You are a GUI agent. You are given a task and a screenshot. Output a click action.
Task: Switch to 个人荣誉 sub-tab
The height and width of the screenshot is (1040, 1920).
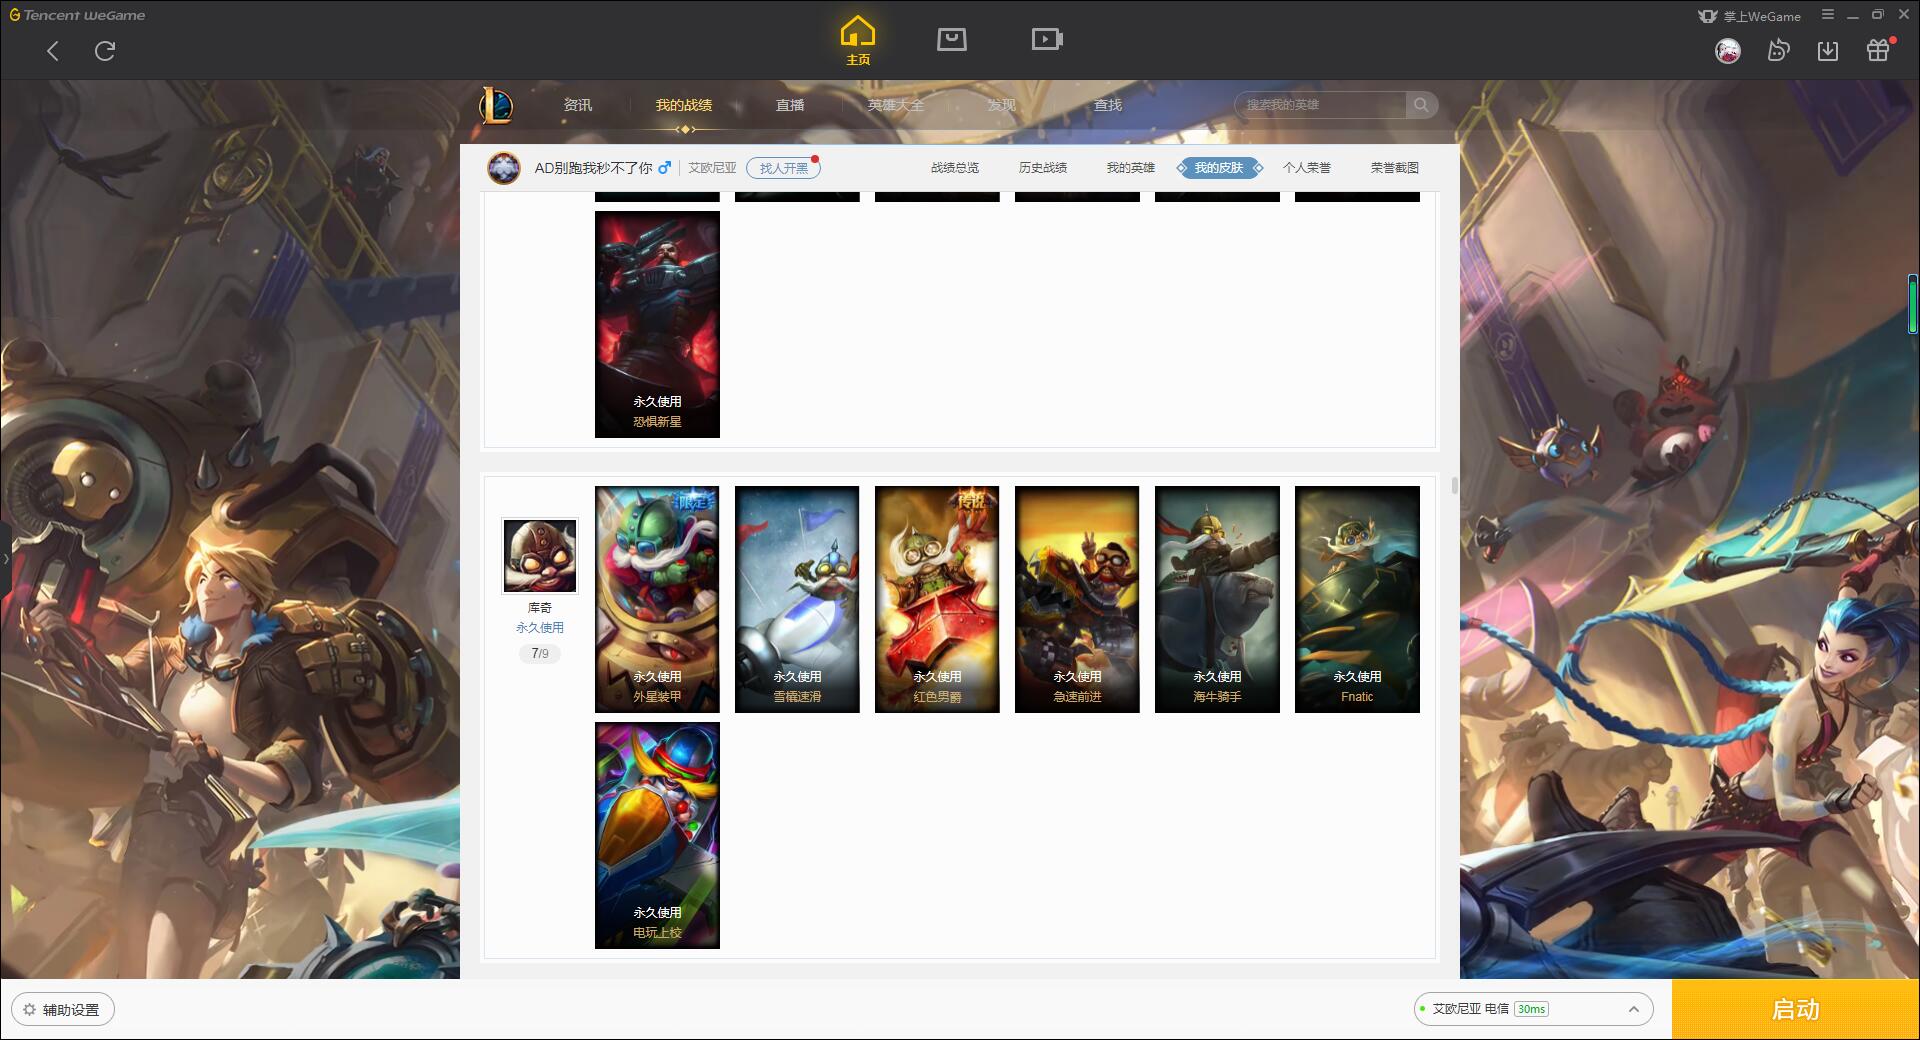1307,168
